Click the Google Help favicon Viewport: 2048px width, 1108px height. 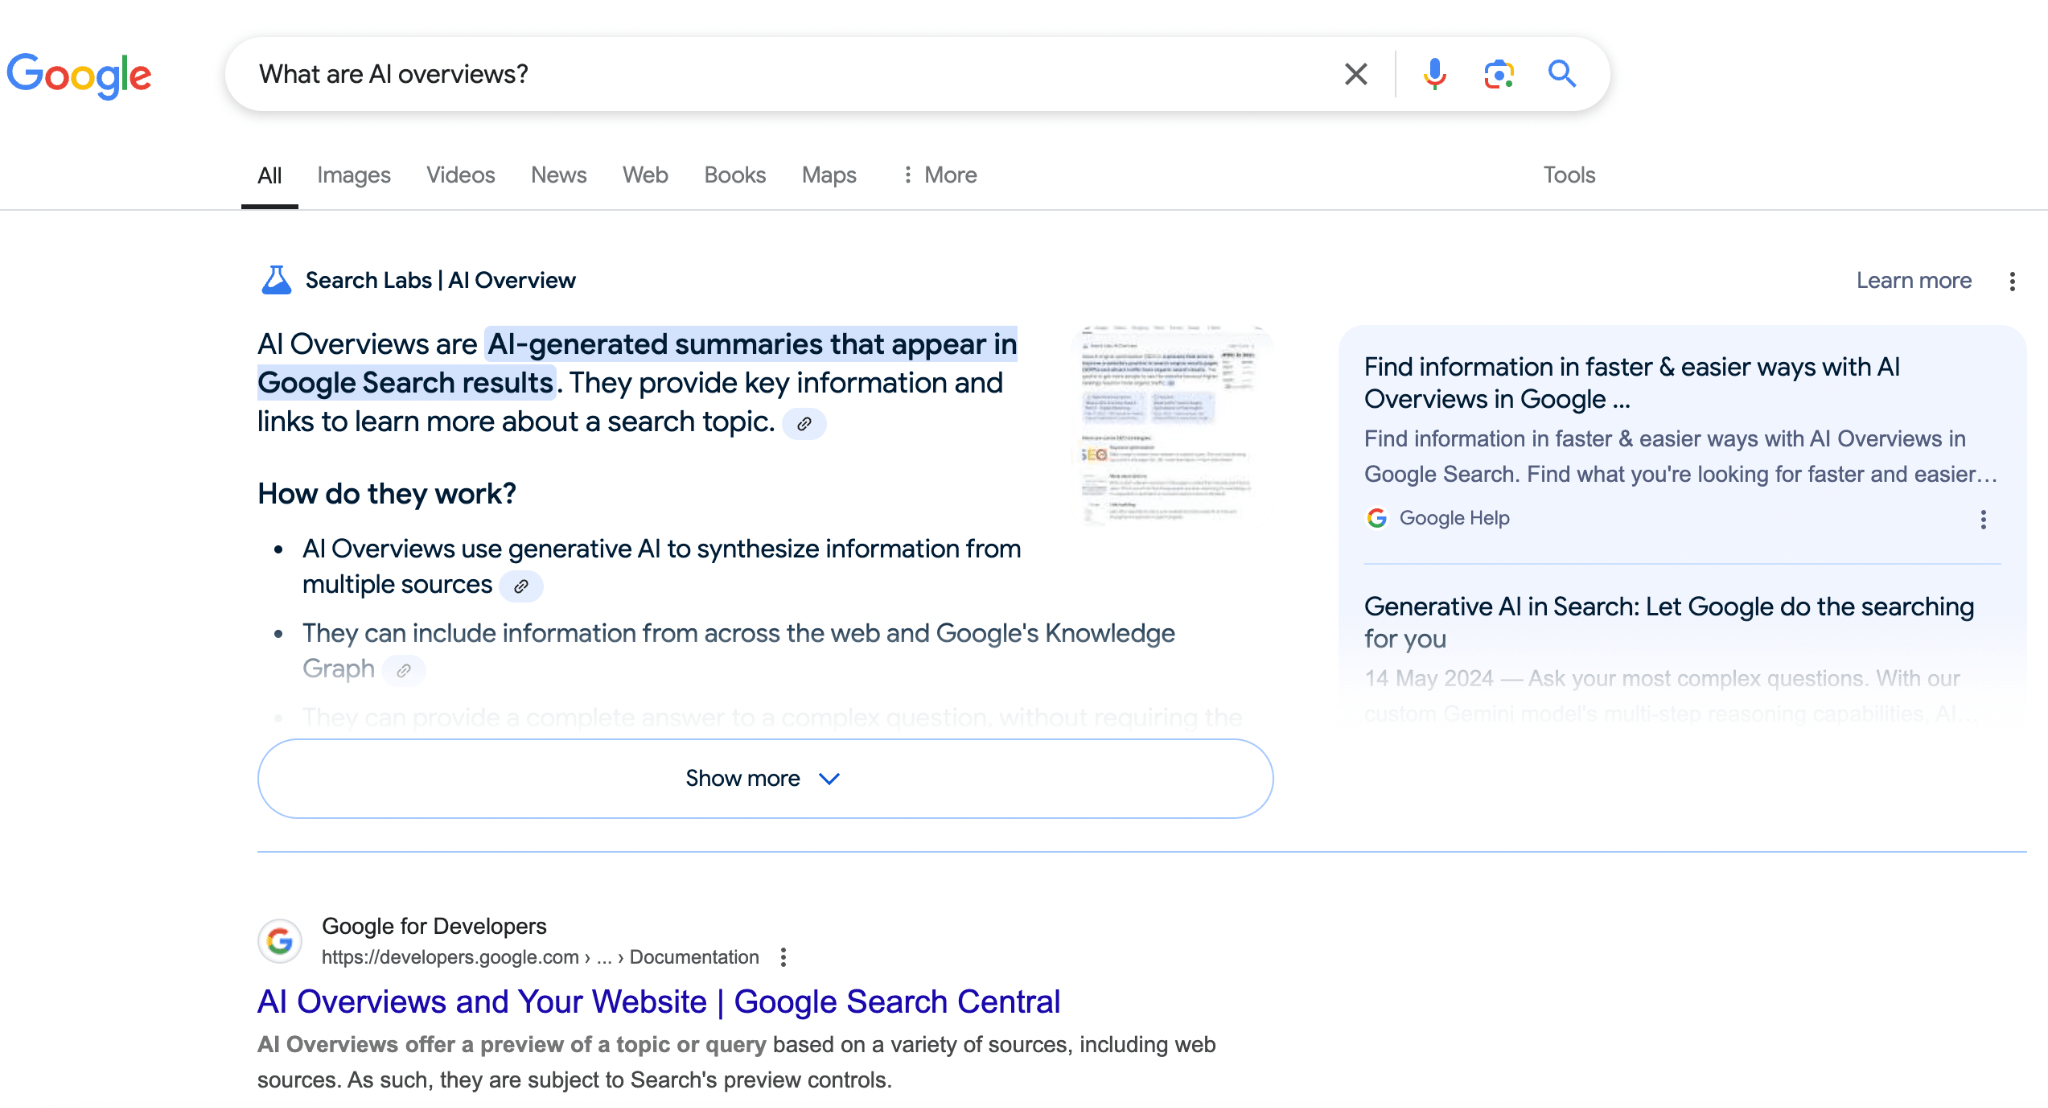pyautogui.click(x=1376, y=518)
